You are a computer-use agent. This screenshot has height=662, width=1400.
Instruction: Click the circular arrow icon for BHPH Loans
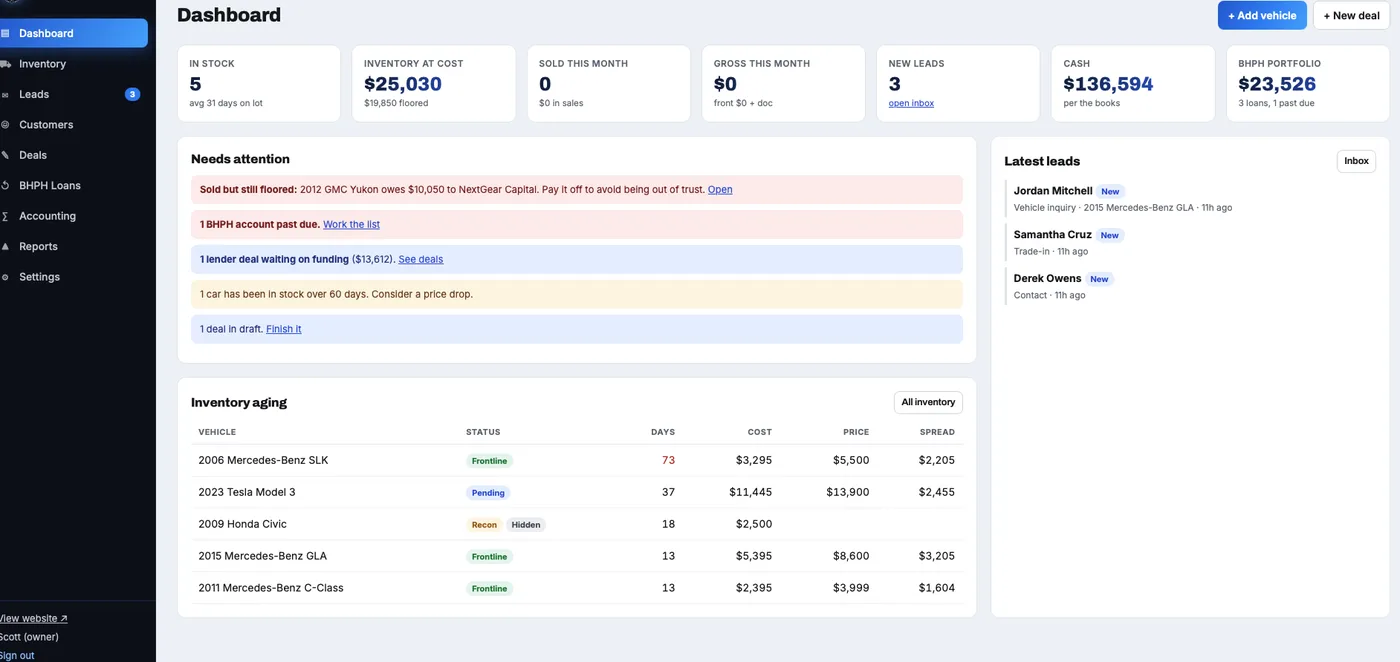point(5,186)
